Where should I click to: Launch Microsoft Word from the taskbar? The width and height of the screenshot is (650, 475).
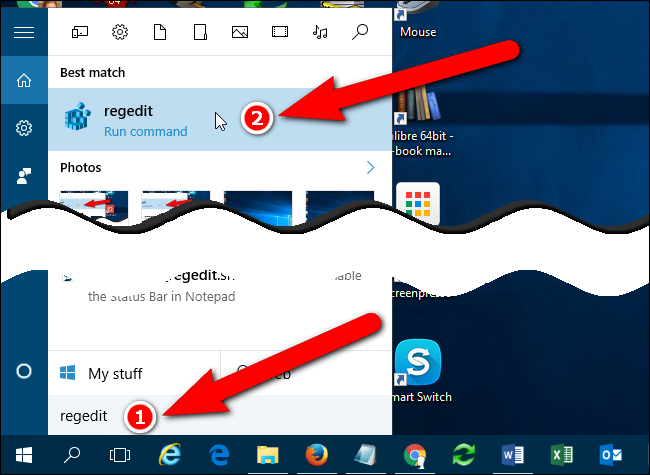(512, 455)
